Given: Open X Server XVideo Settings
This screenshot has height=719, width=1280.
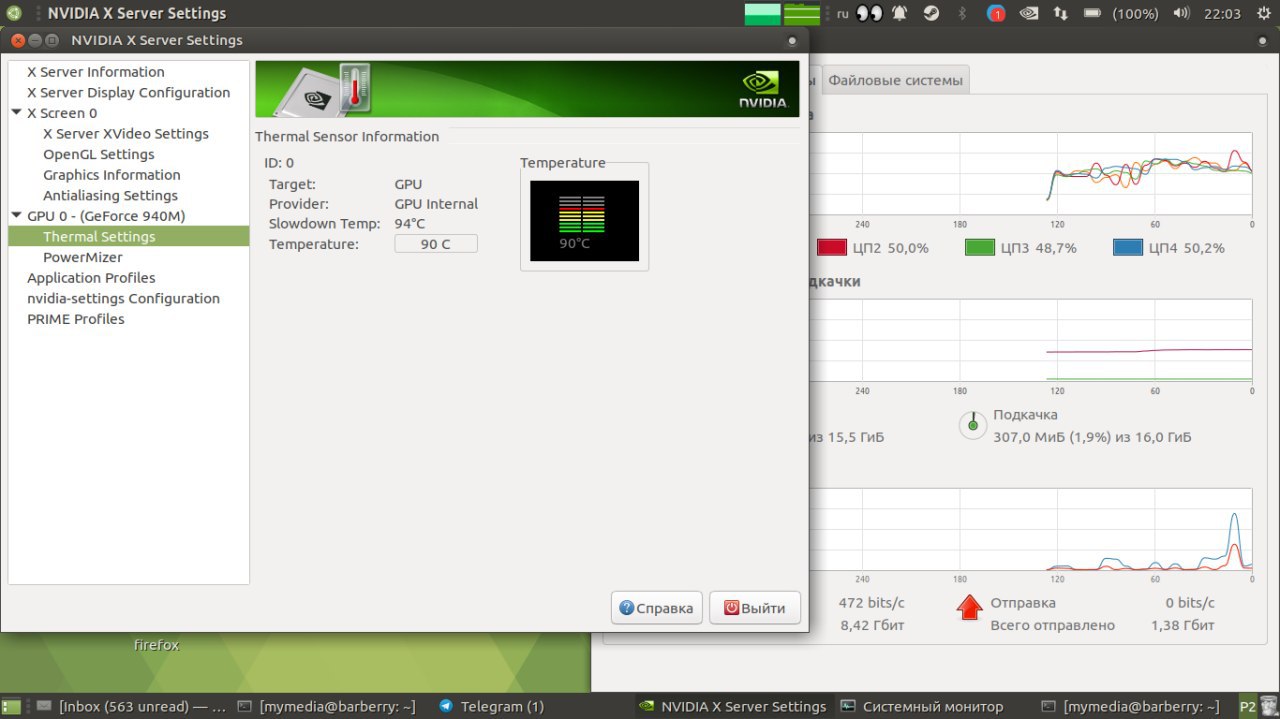Looking at the screenshot, I should pyautogui.click(x=126, y=133).
